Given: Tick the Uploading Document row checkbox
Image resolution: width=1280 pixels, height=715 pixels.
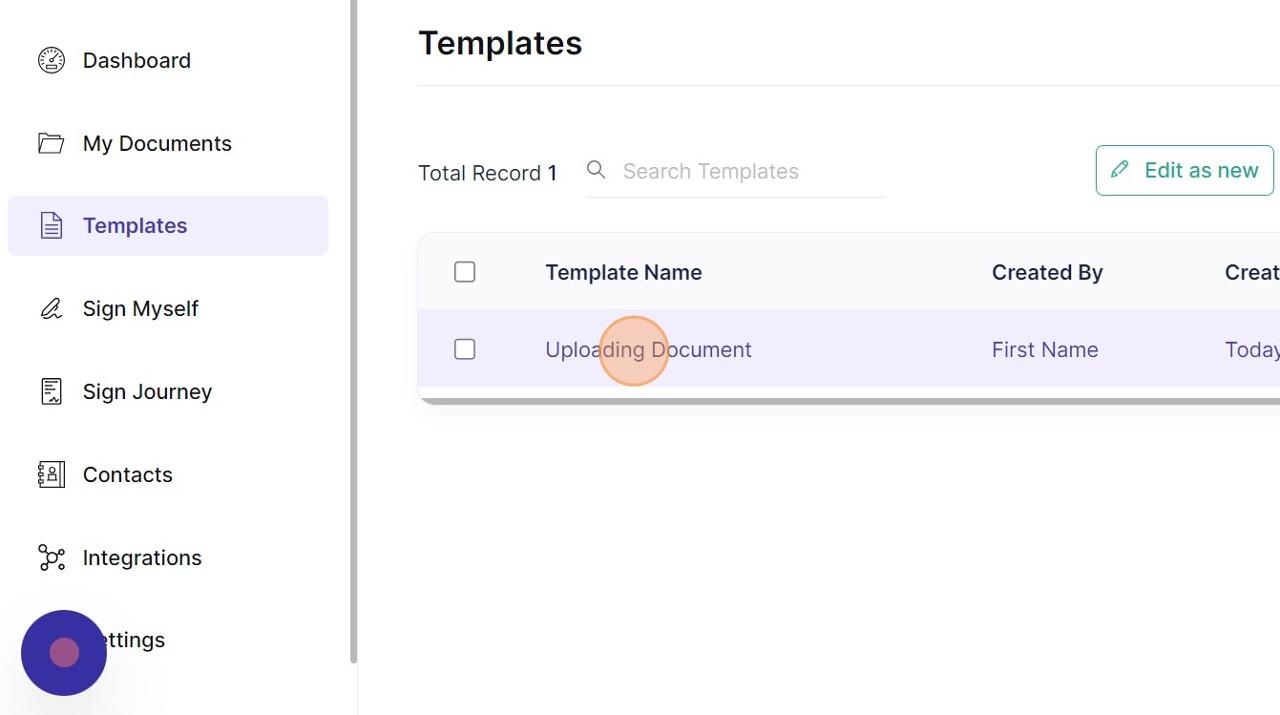Looking at the screenshot, I should (464, 349).
